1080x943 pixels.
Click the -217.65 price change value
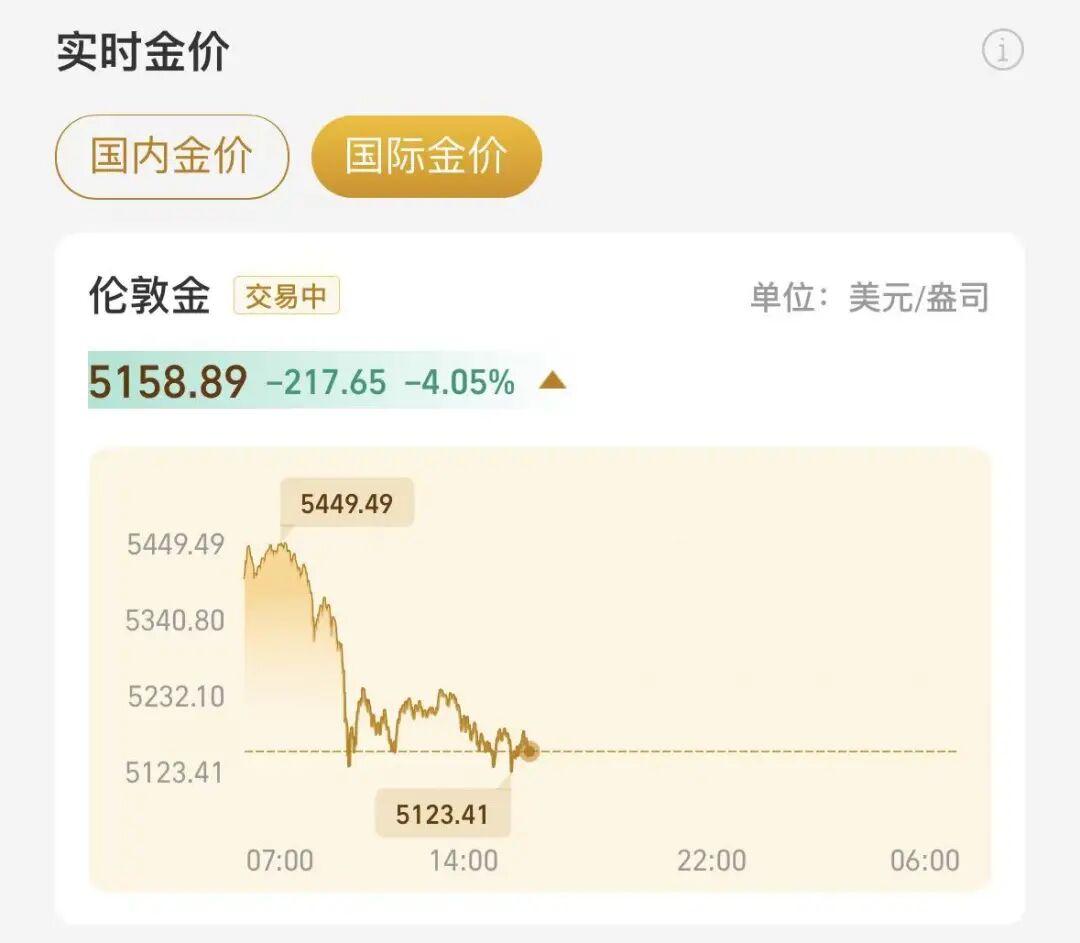click(x=326, y=381)
